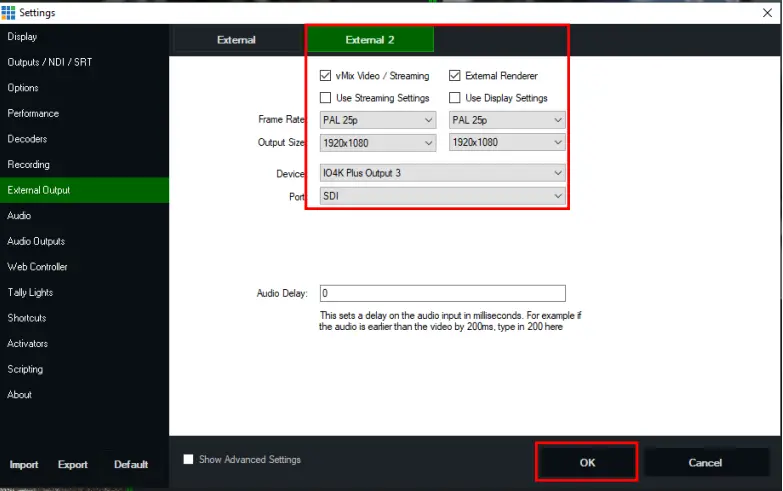This screenshot has height=491, width=783.
Task: Go to Audio Outputs settings
Action: tap(84, 241)
